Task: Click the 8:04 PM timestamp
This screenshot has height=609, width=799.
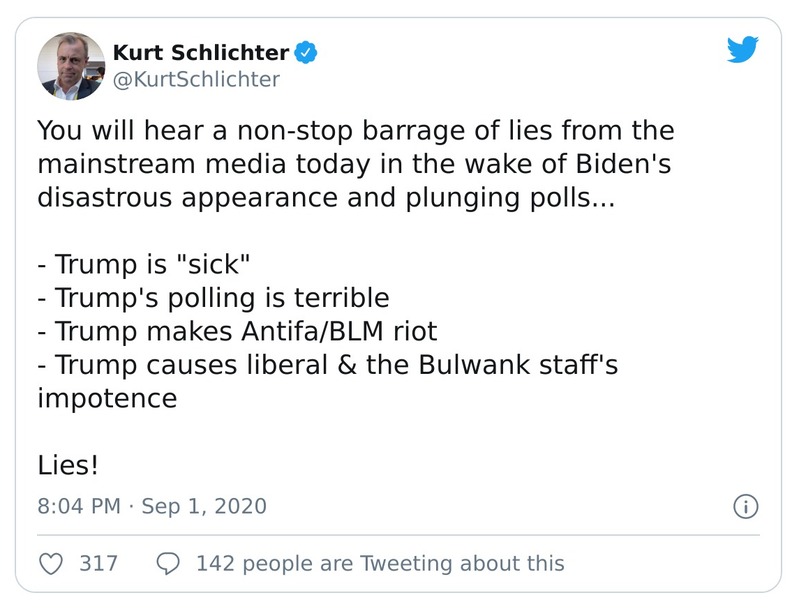Action: point(78,506)
